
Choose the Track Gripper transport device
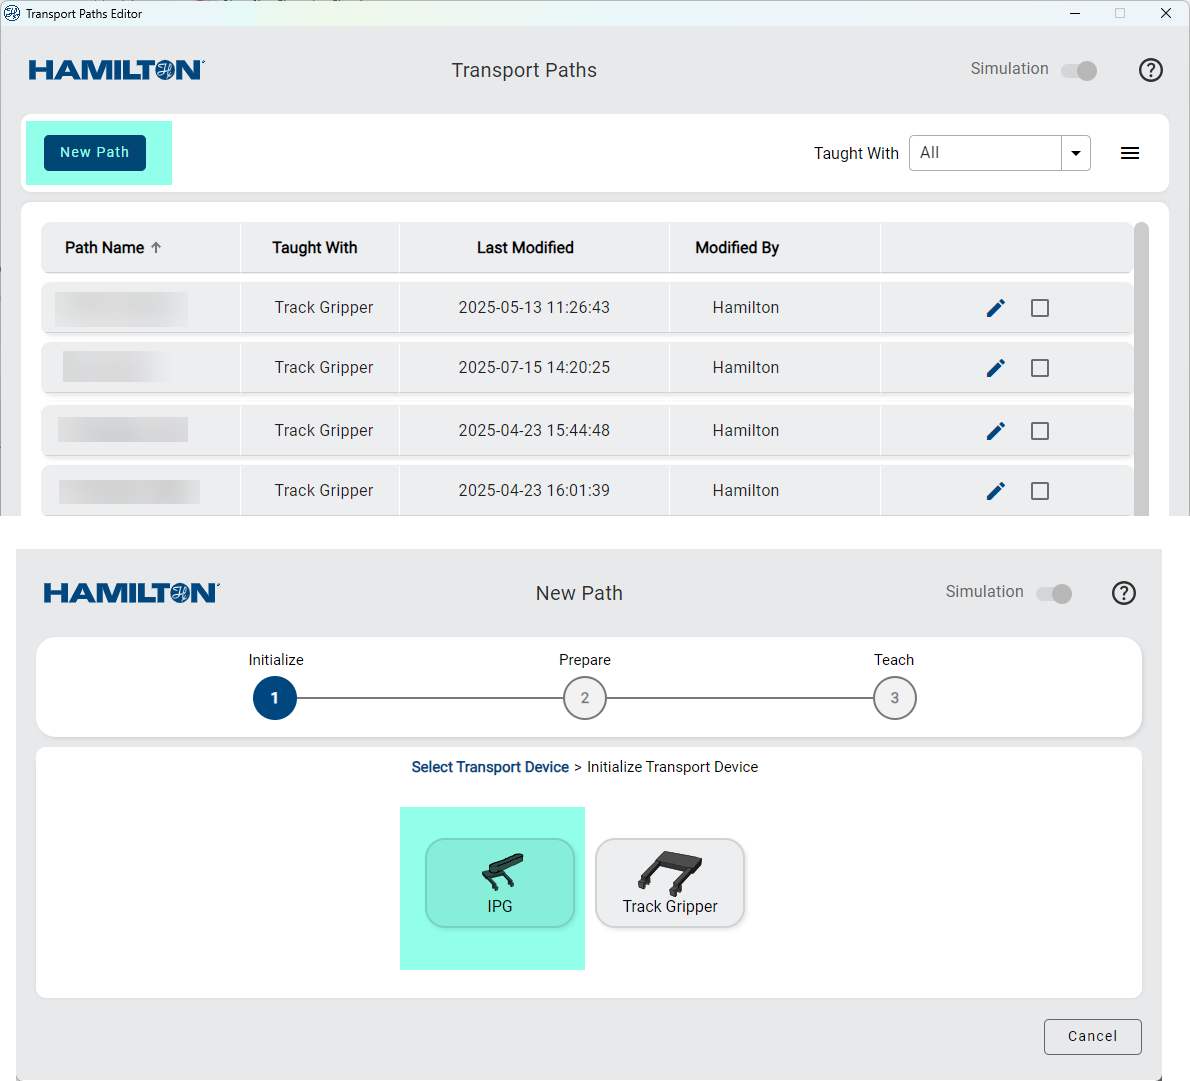pyautogui.click(x=670, y=883)
